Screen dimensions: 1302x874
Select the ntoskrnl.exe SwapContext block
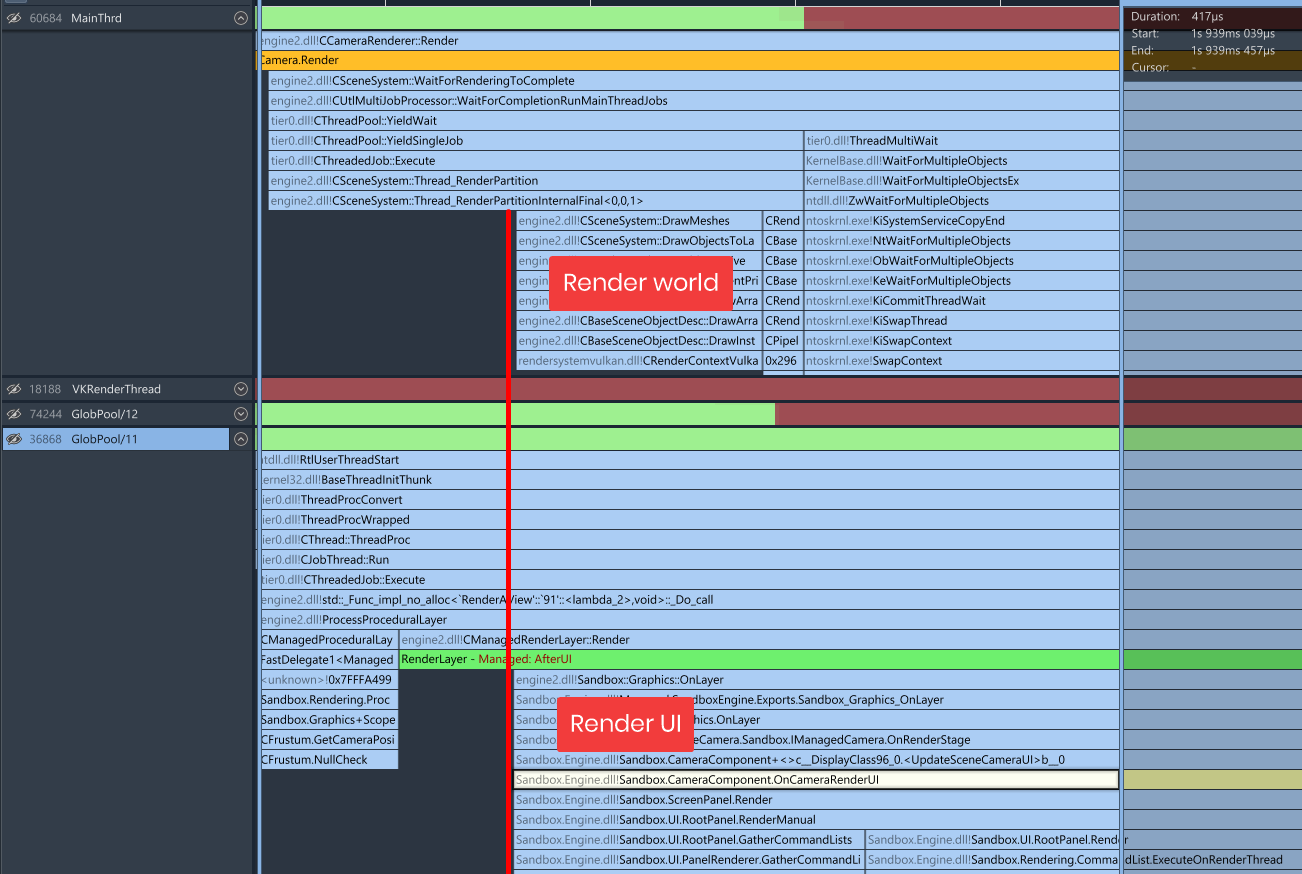point(960,360)
